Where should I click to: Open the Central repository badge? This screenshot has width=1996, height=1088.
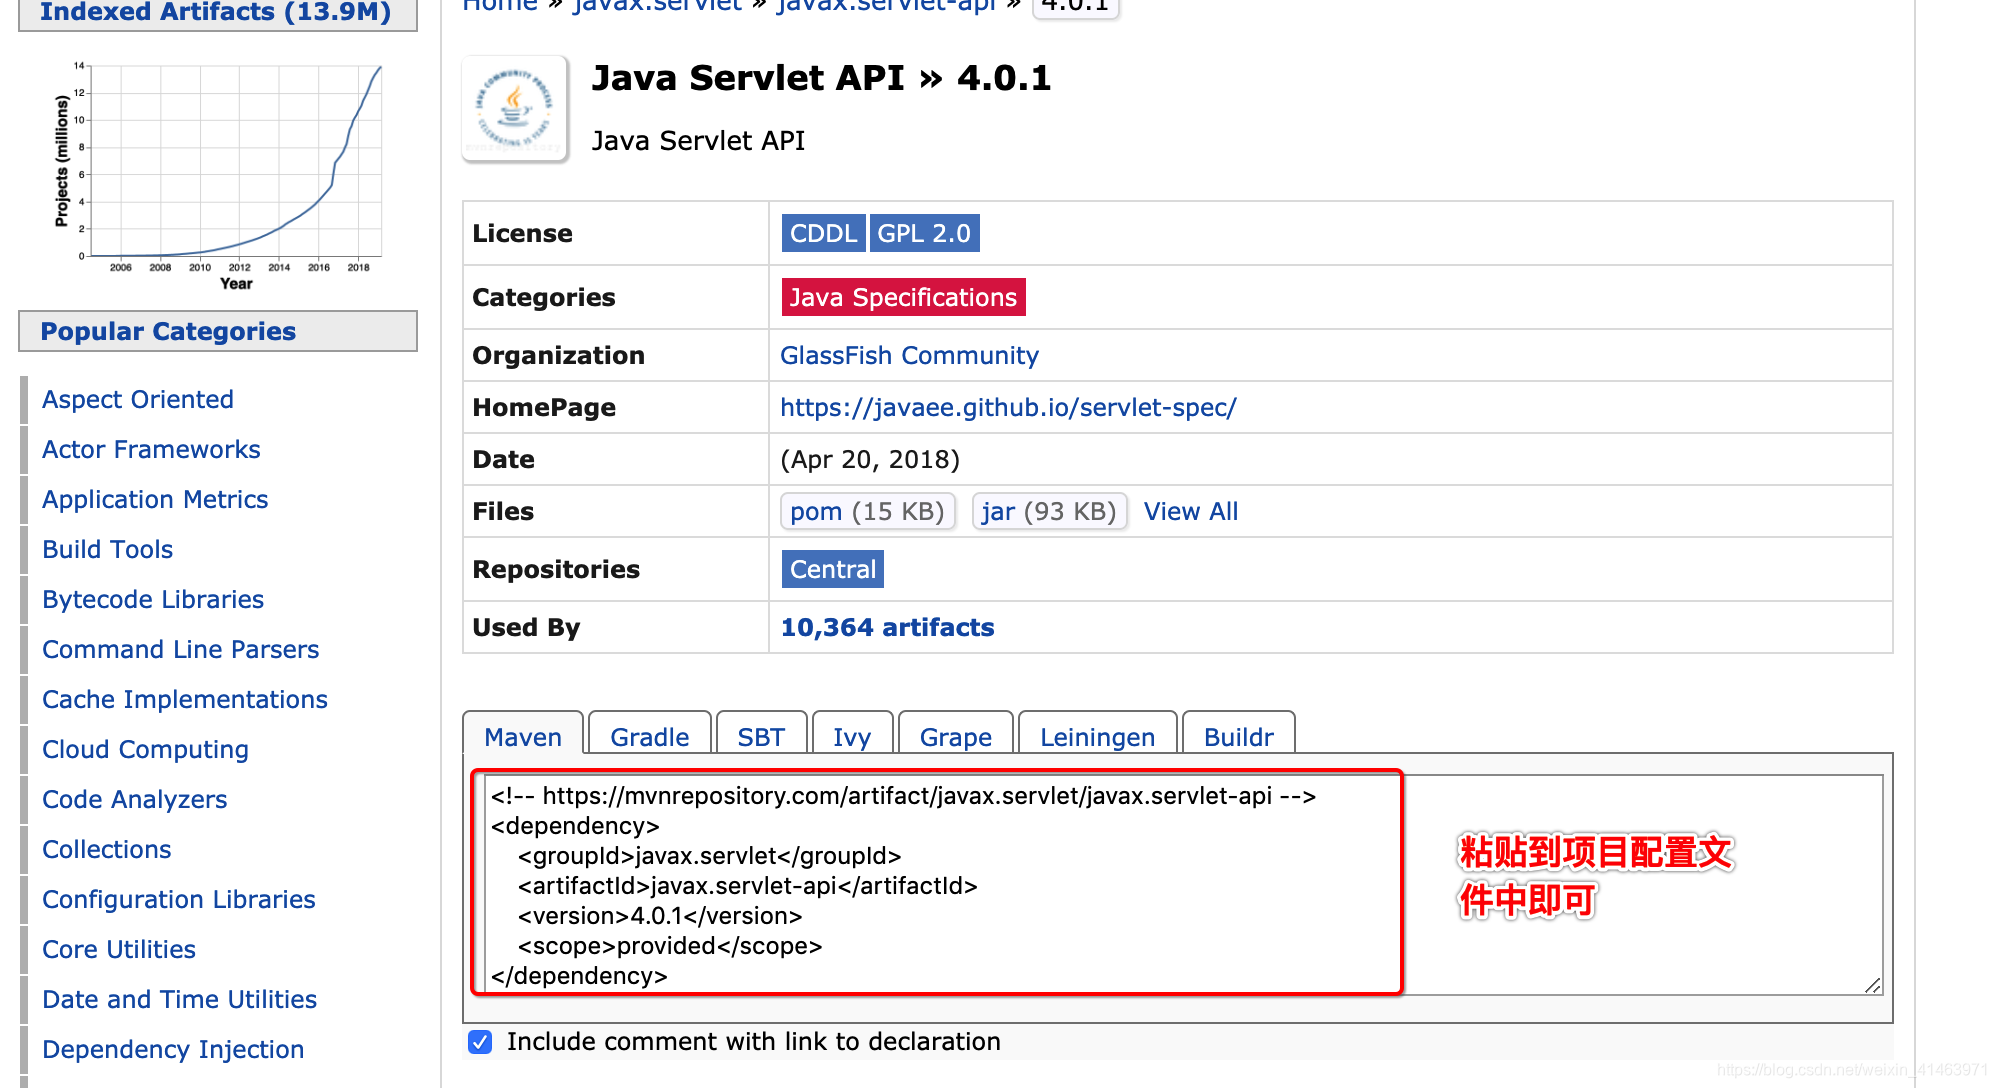tap(832, 569)
